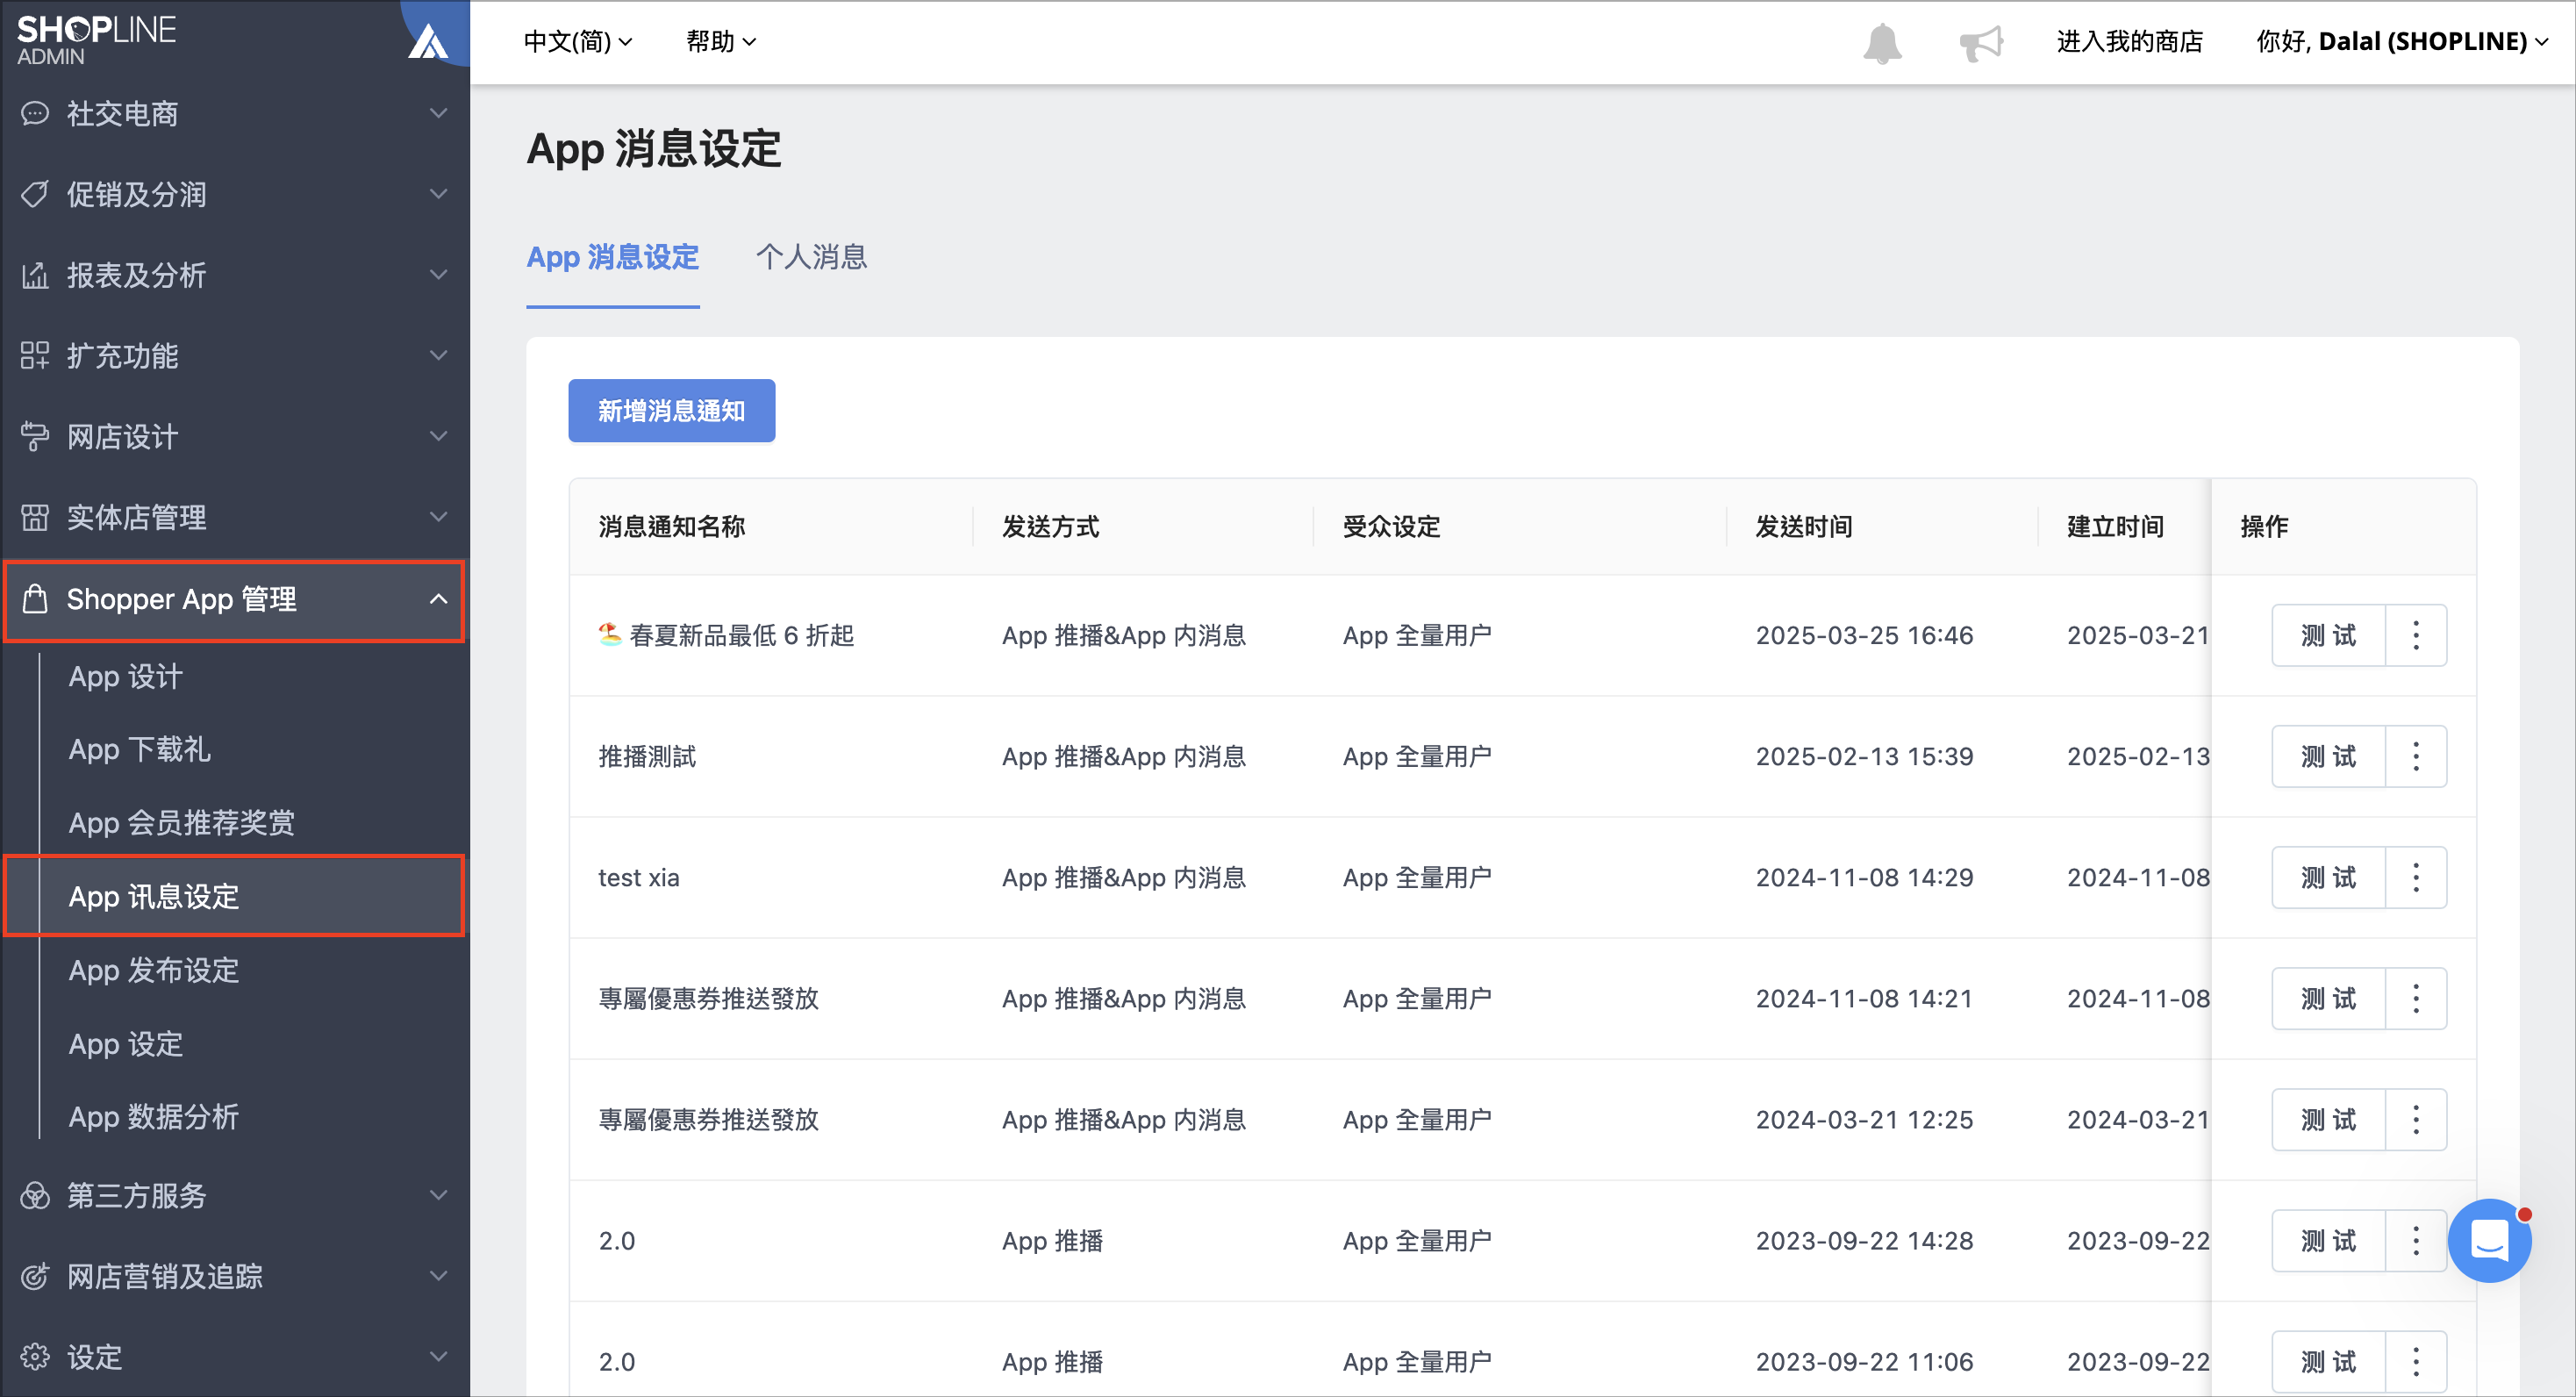
Task: Open the megaphone announcements icon
Action: (1980, 42)
